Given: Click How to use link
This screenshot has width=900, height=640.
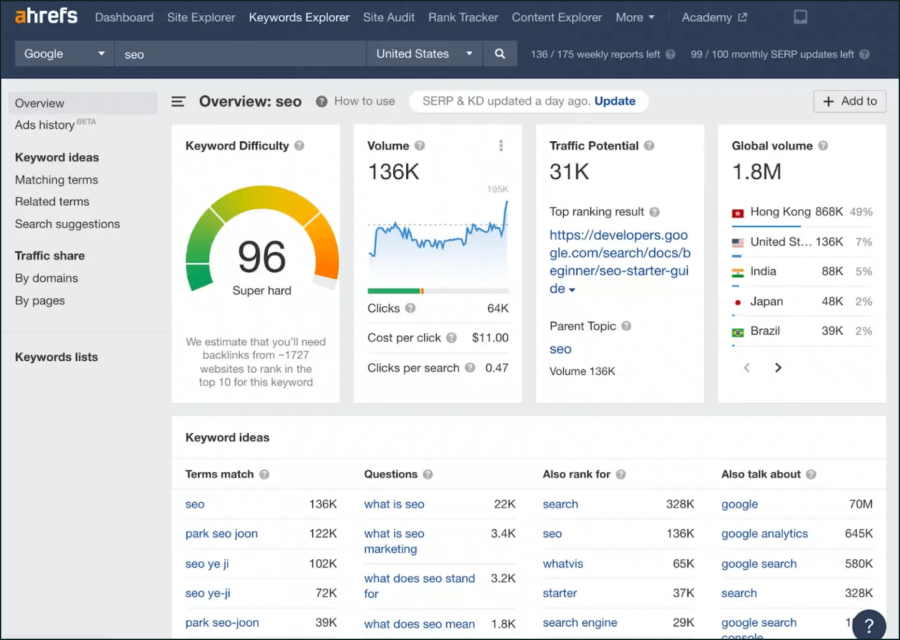Looking at the screenshot, I should pos(364,101).
